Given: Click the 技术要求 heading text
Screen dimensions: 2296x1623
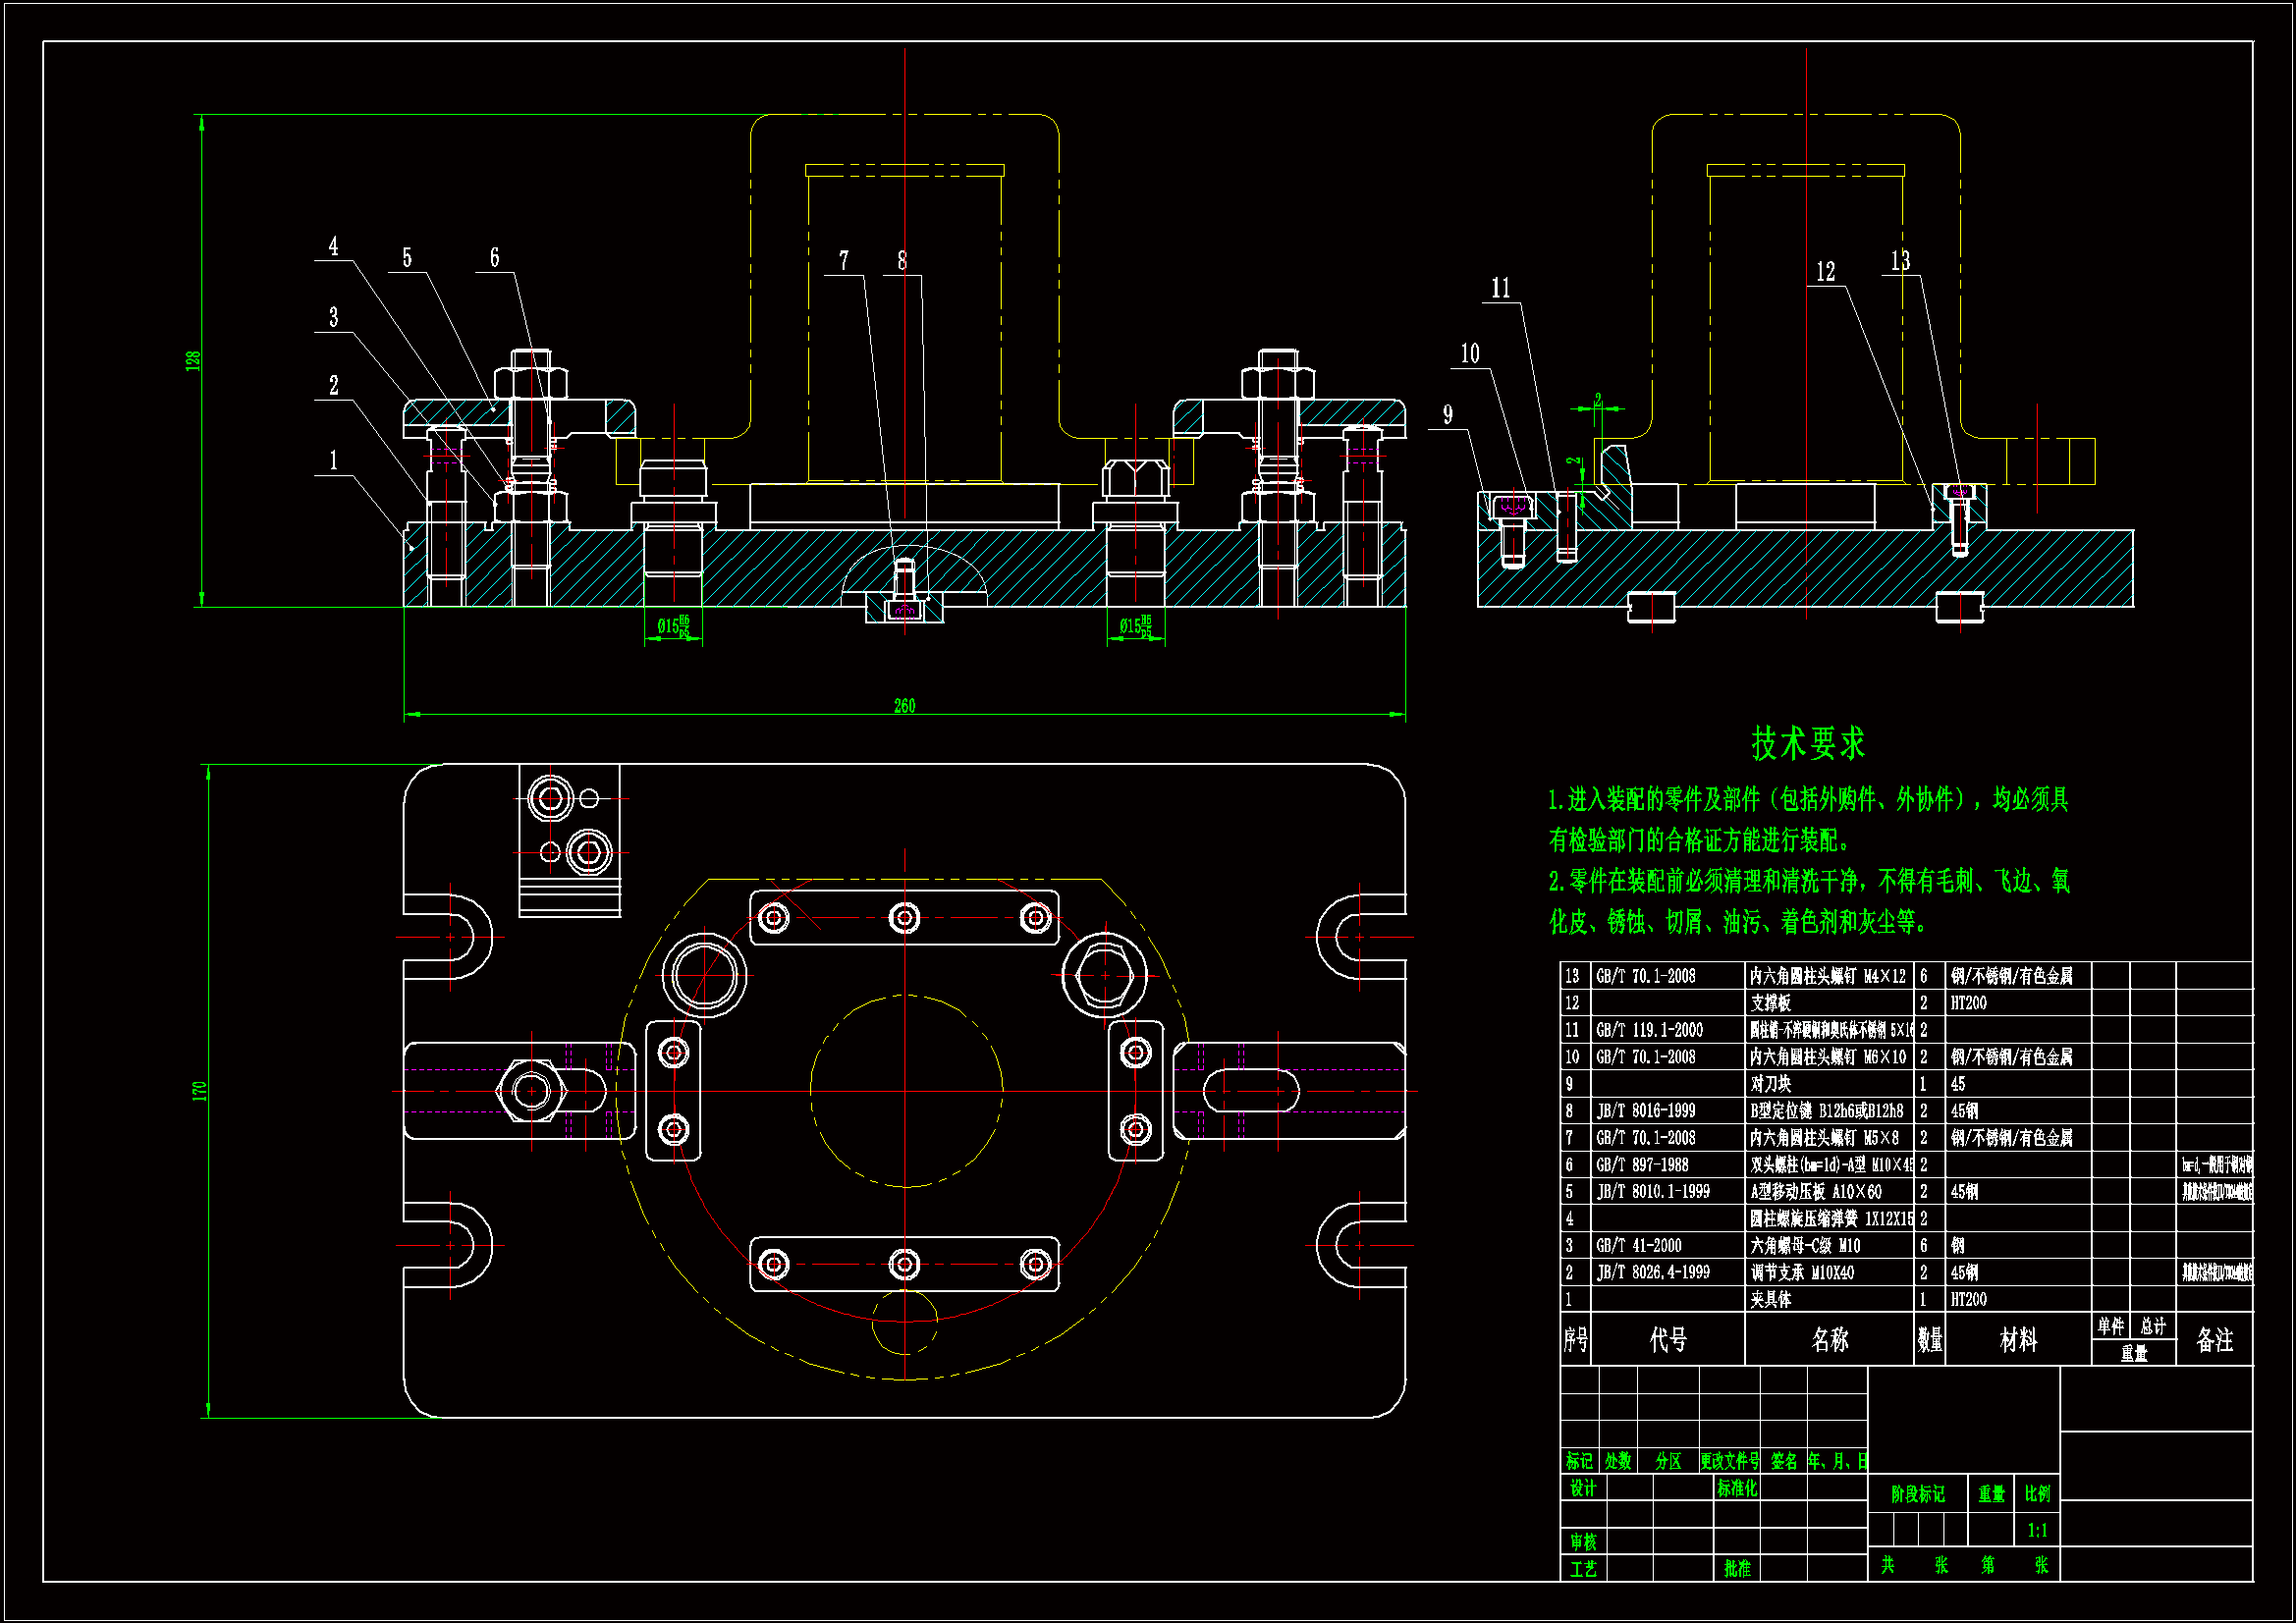Looking at the screenshot, I should [x=1808, y=744].
